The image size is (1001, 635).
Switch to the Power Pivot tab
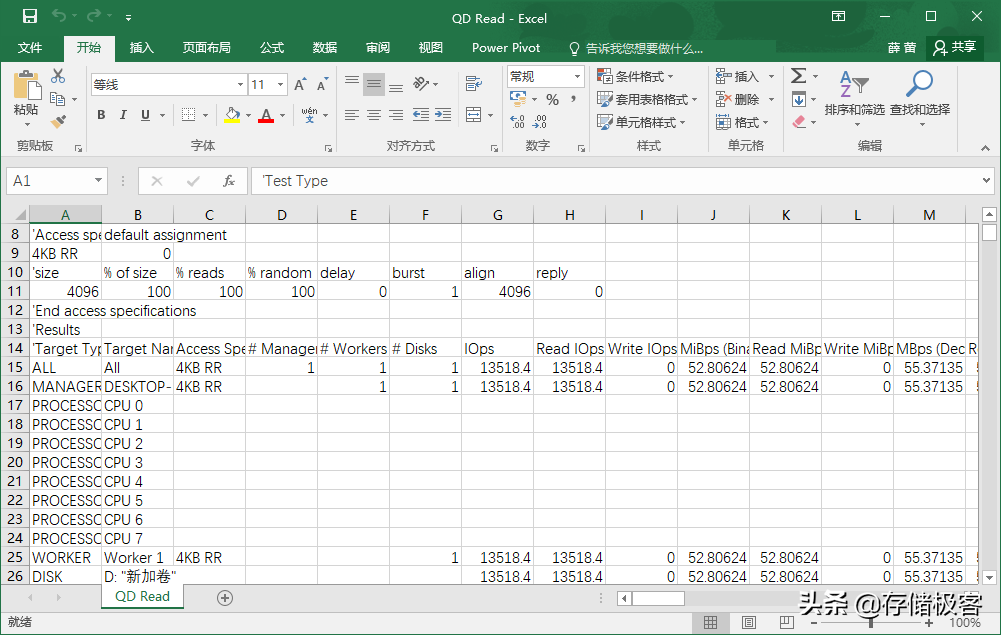(506, 48)
